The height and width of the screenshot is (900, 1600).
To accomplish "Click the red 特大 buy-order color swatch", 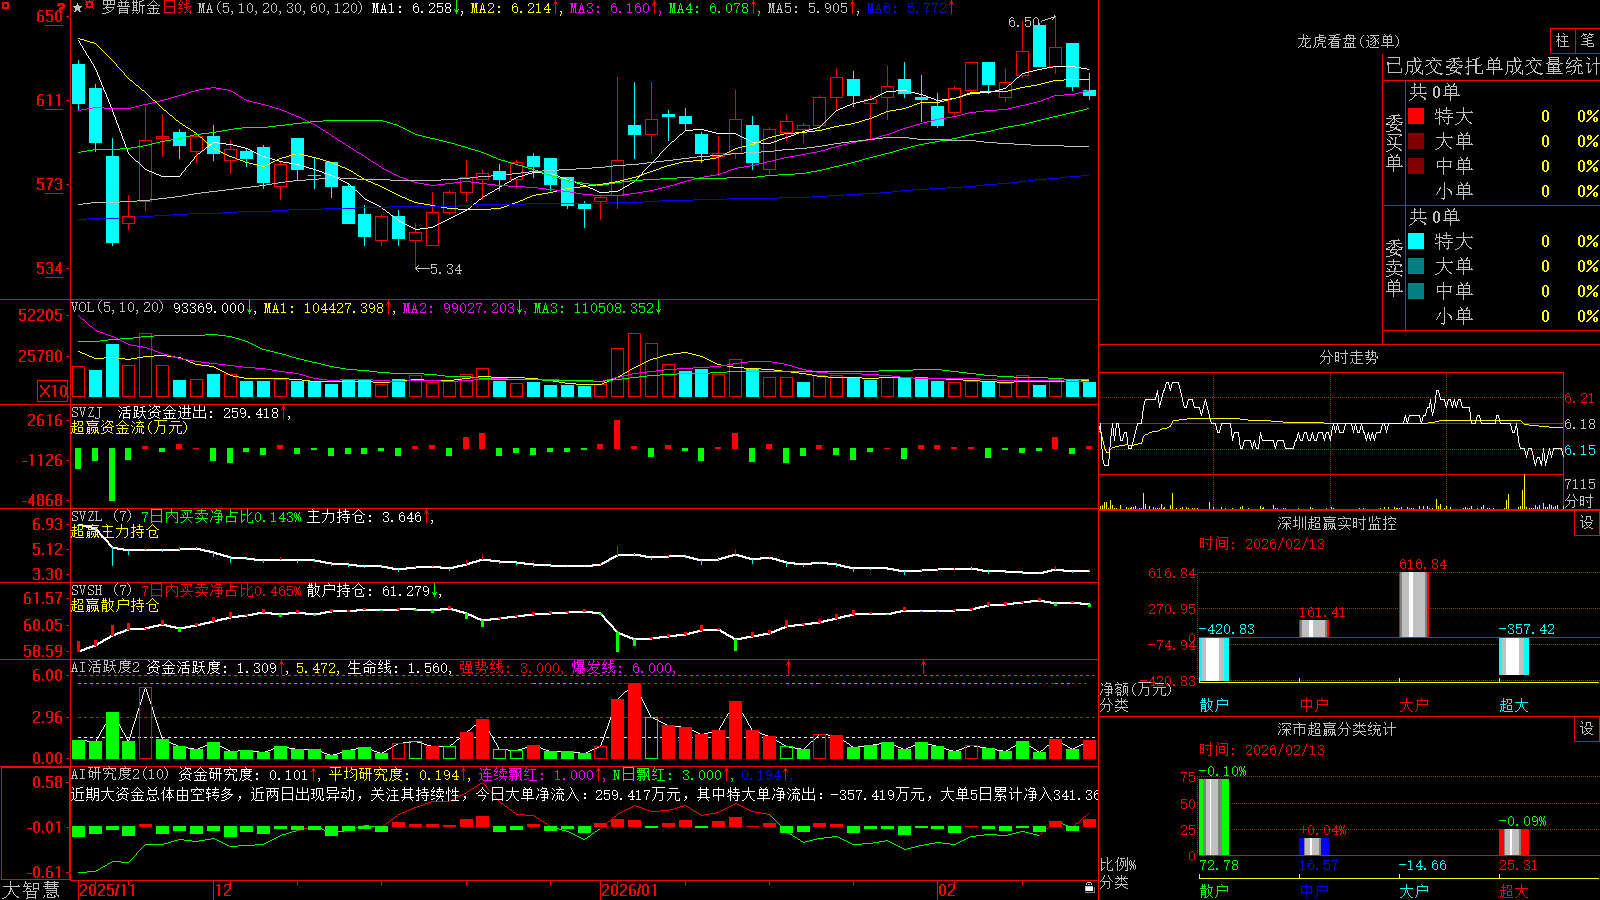I will click(1416, 116).
